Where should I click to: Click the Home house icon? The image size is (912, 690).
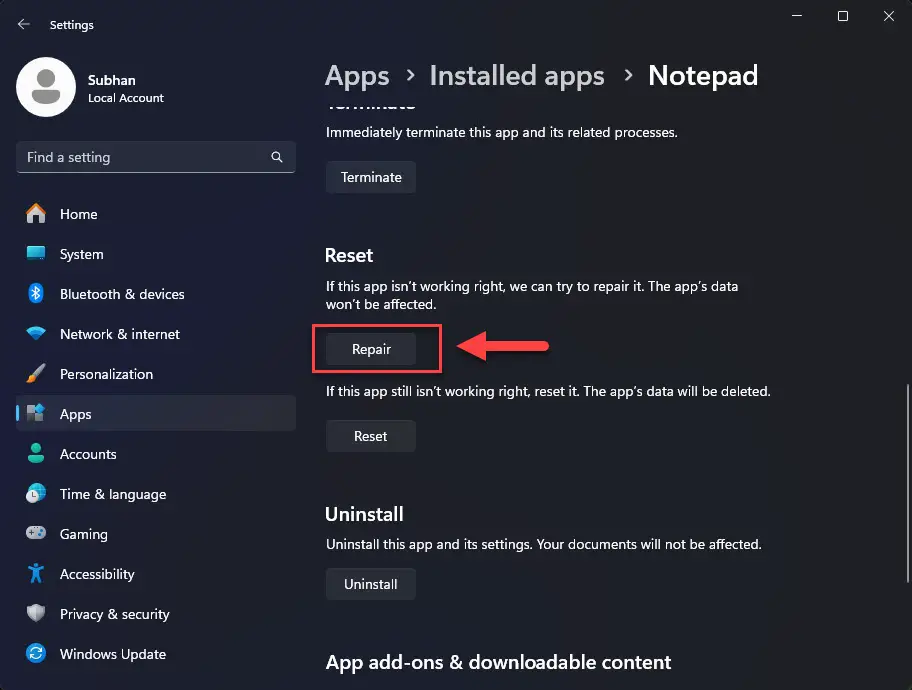(36, 214)
